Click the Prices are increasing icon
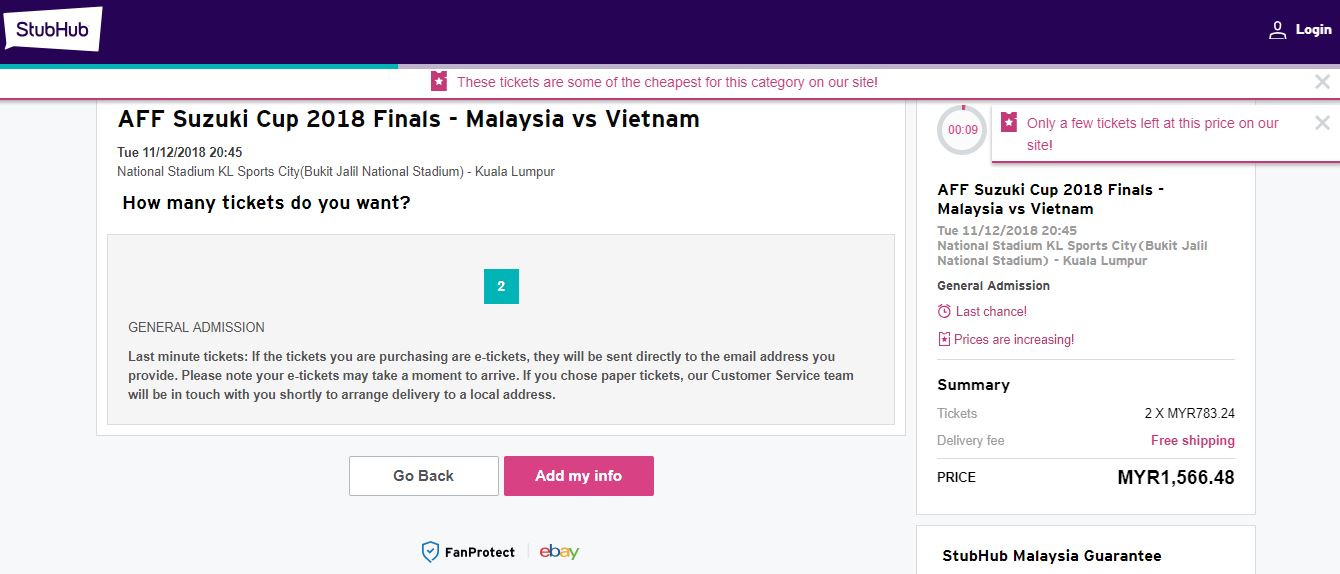This screenshot has width=1340, height=574. 944,340
